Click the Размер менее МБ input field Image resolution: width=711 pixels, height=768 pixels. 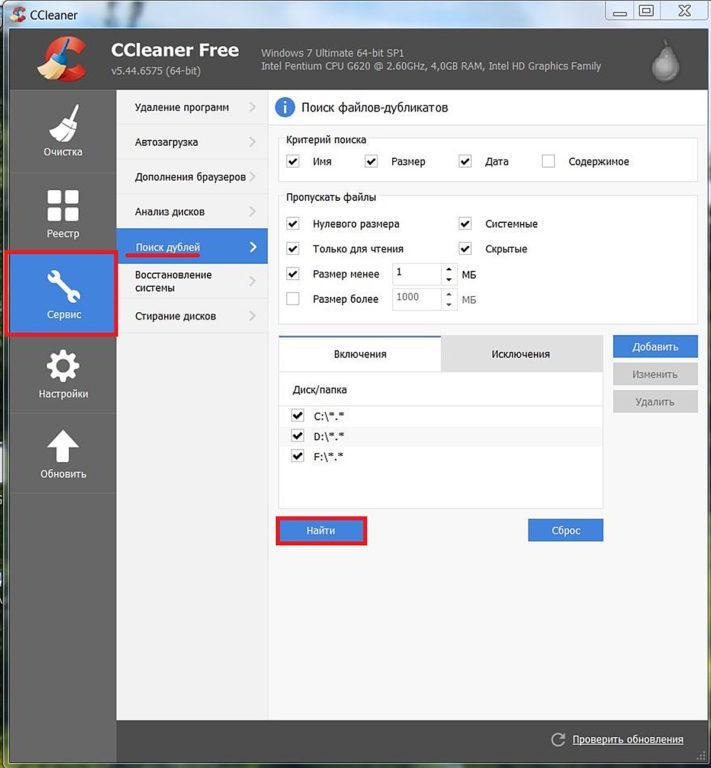pos(417,274)
